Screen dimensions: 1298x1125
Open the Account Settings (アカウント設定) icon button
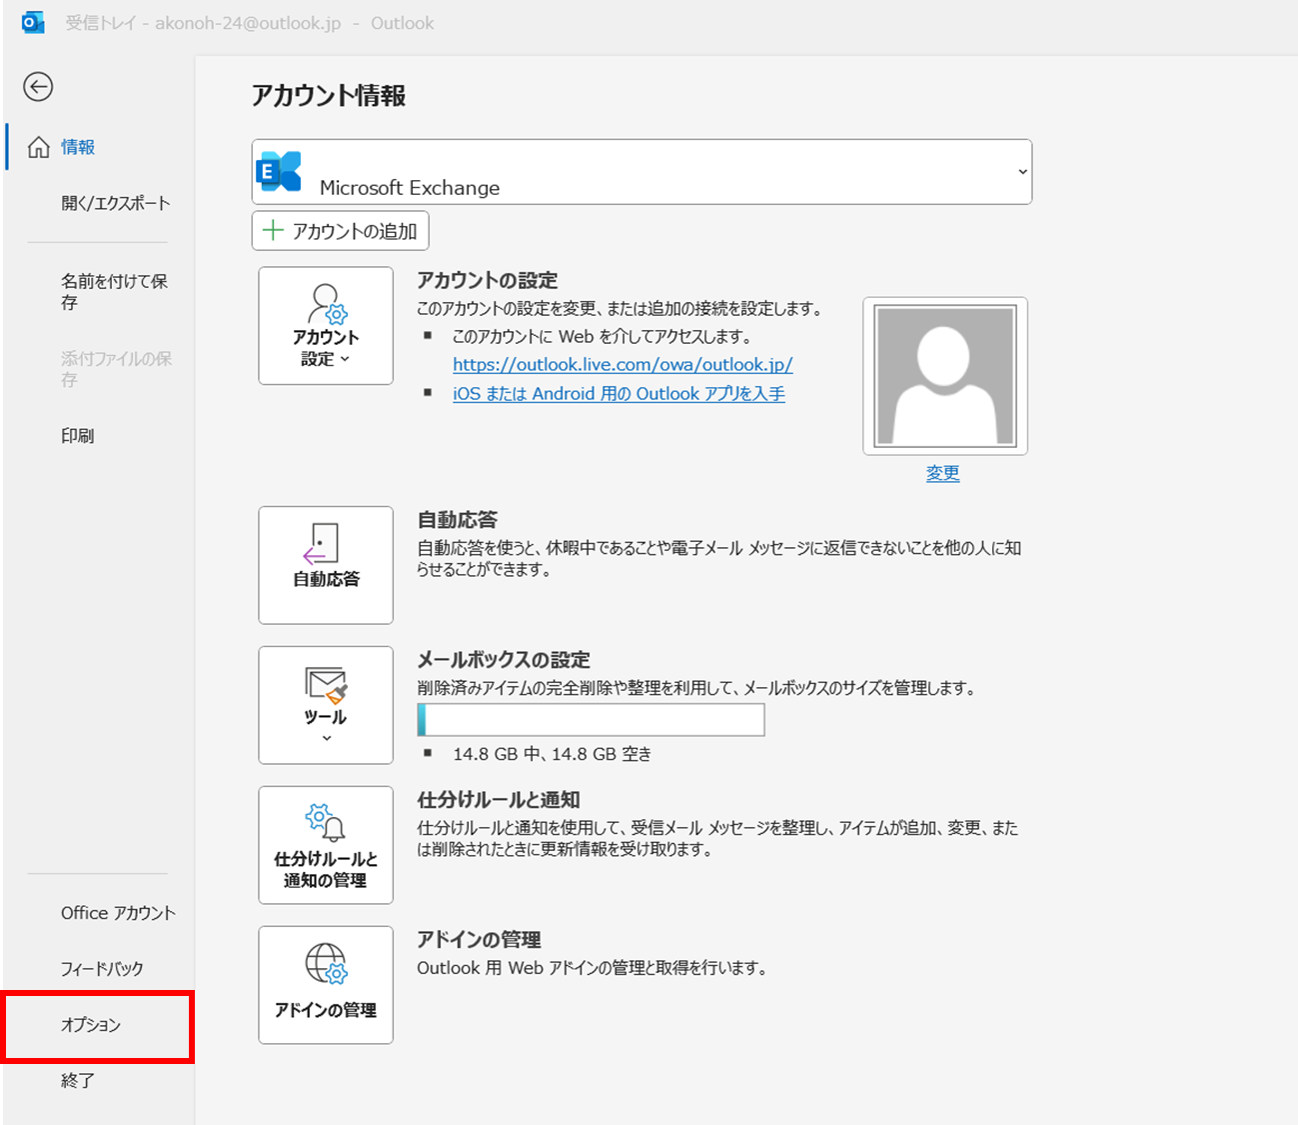326,326
